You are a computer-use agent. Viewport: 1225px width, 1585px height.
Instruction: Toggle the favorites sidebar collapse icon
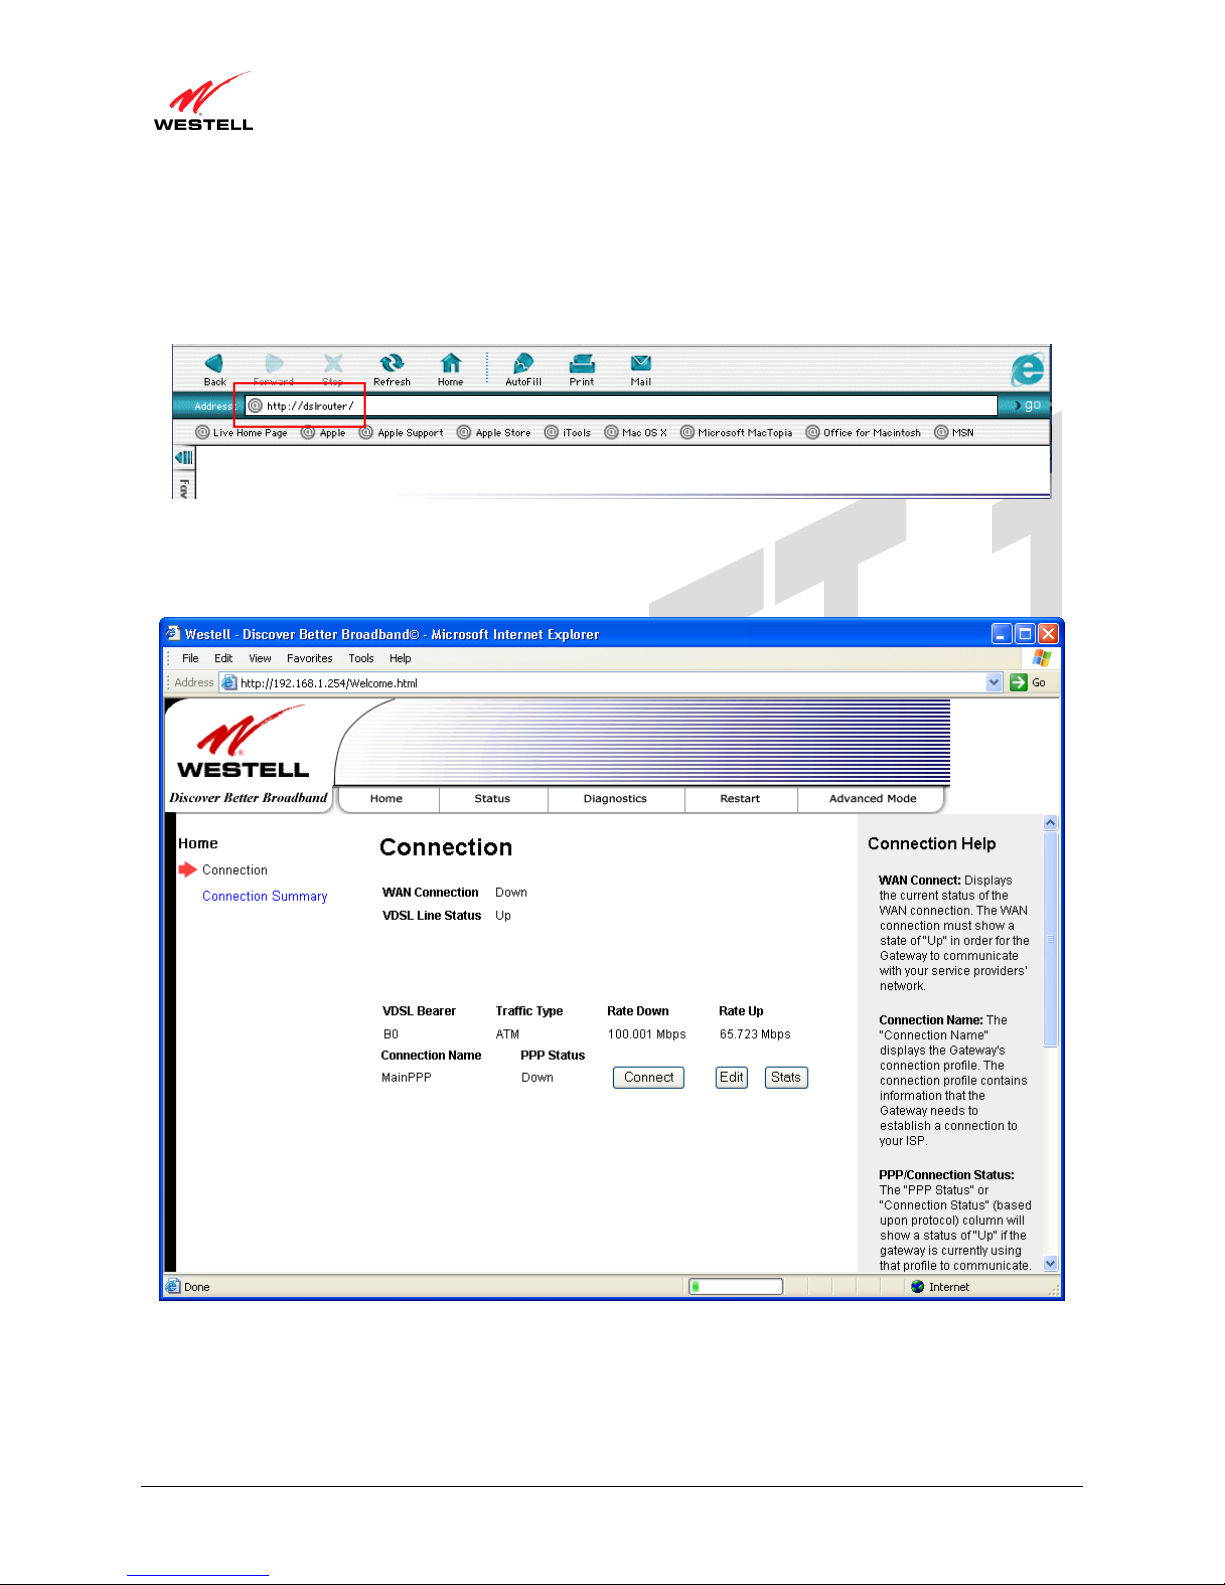point(184,457)
